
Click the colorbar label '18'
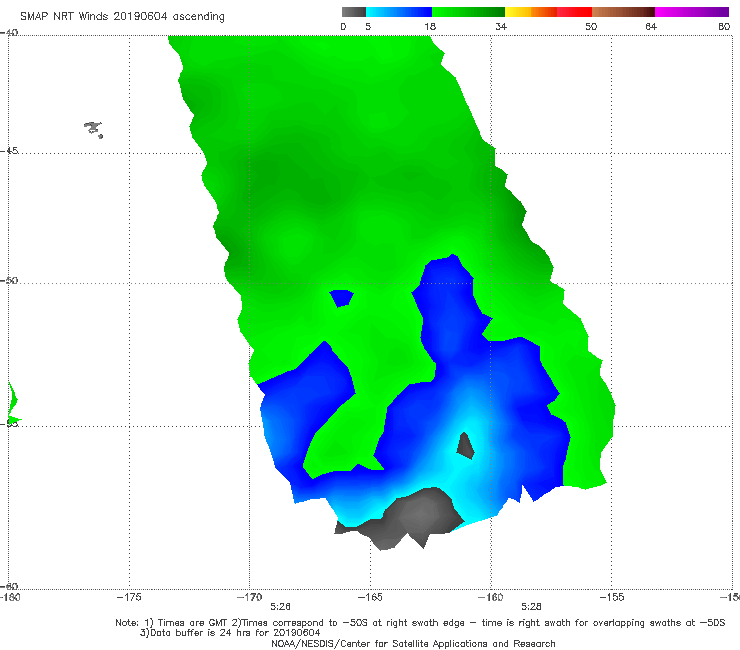430,26
